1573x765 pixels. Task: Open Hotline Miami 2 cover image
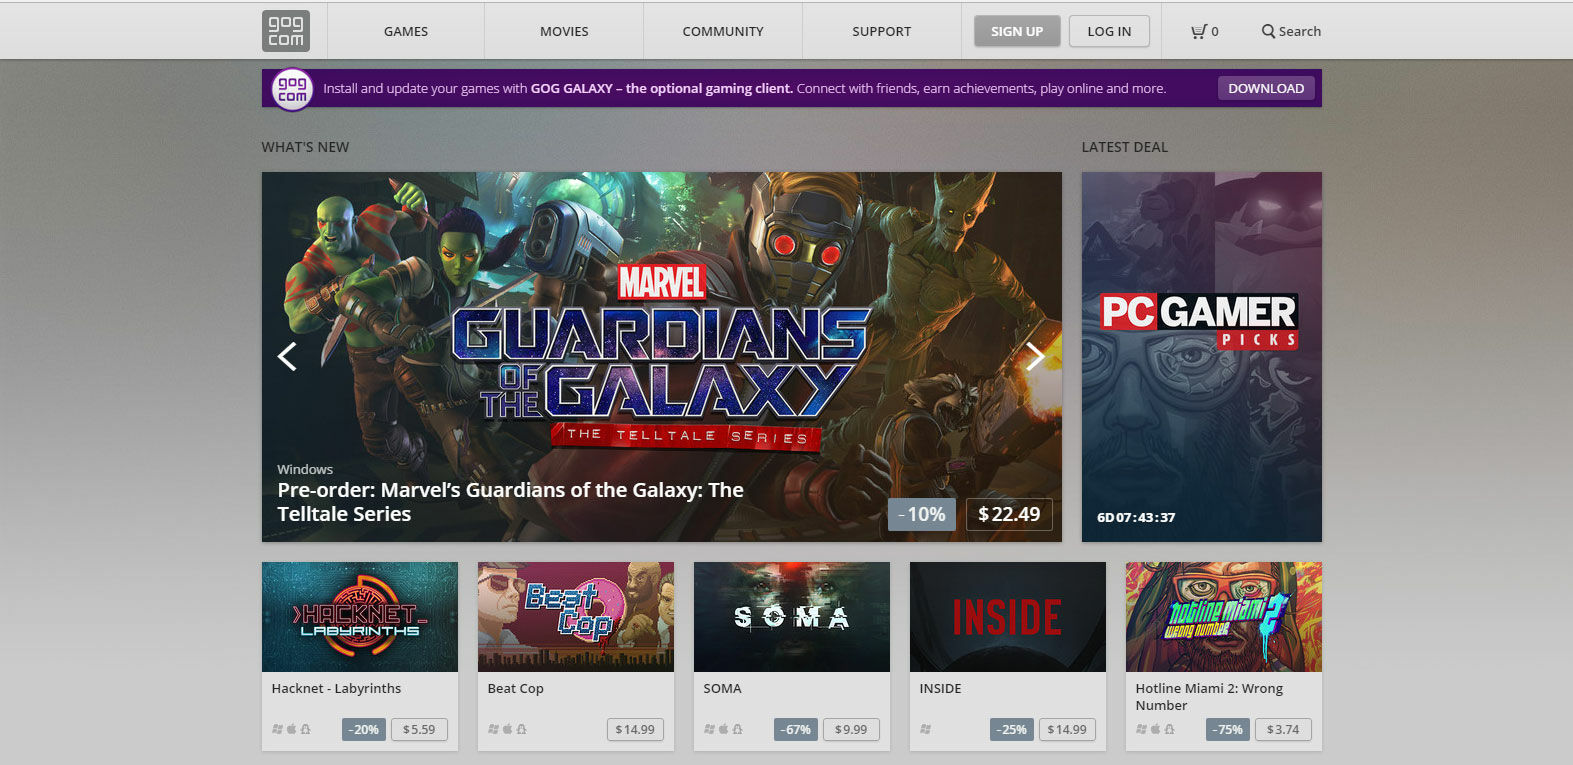pos(1224,617)
